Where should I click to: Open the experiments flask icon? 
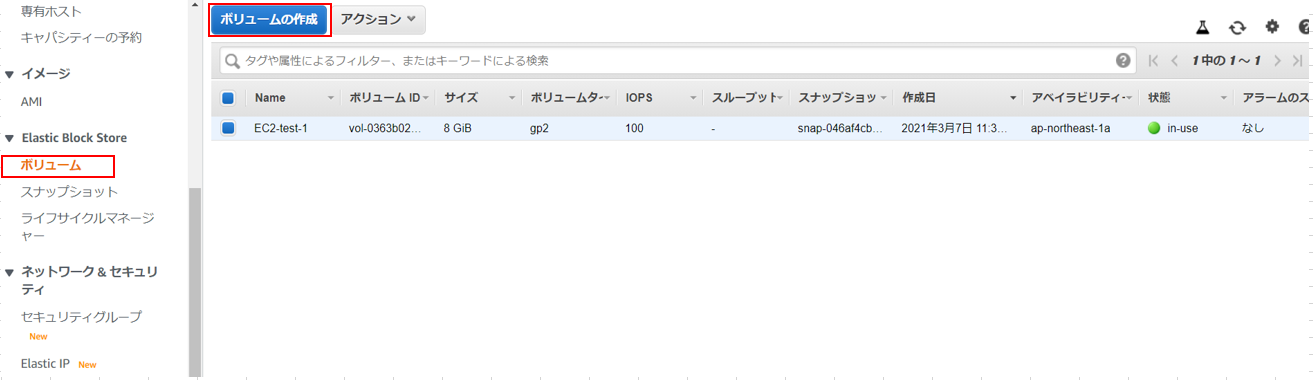point(1203,28)
